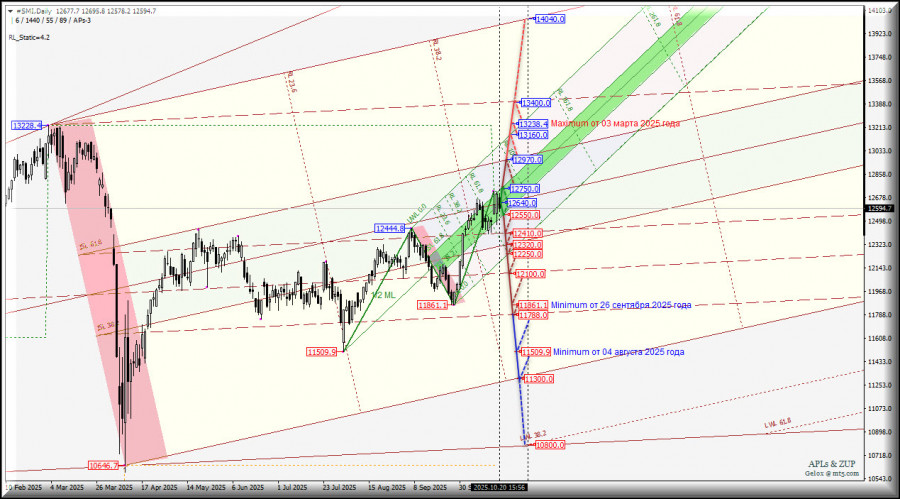Select the #SMI.Daily symbol title text
Viewport: 900px width, 499px height.
pos(34,11)
